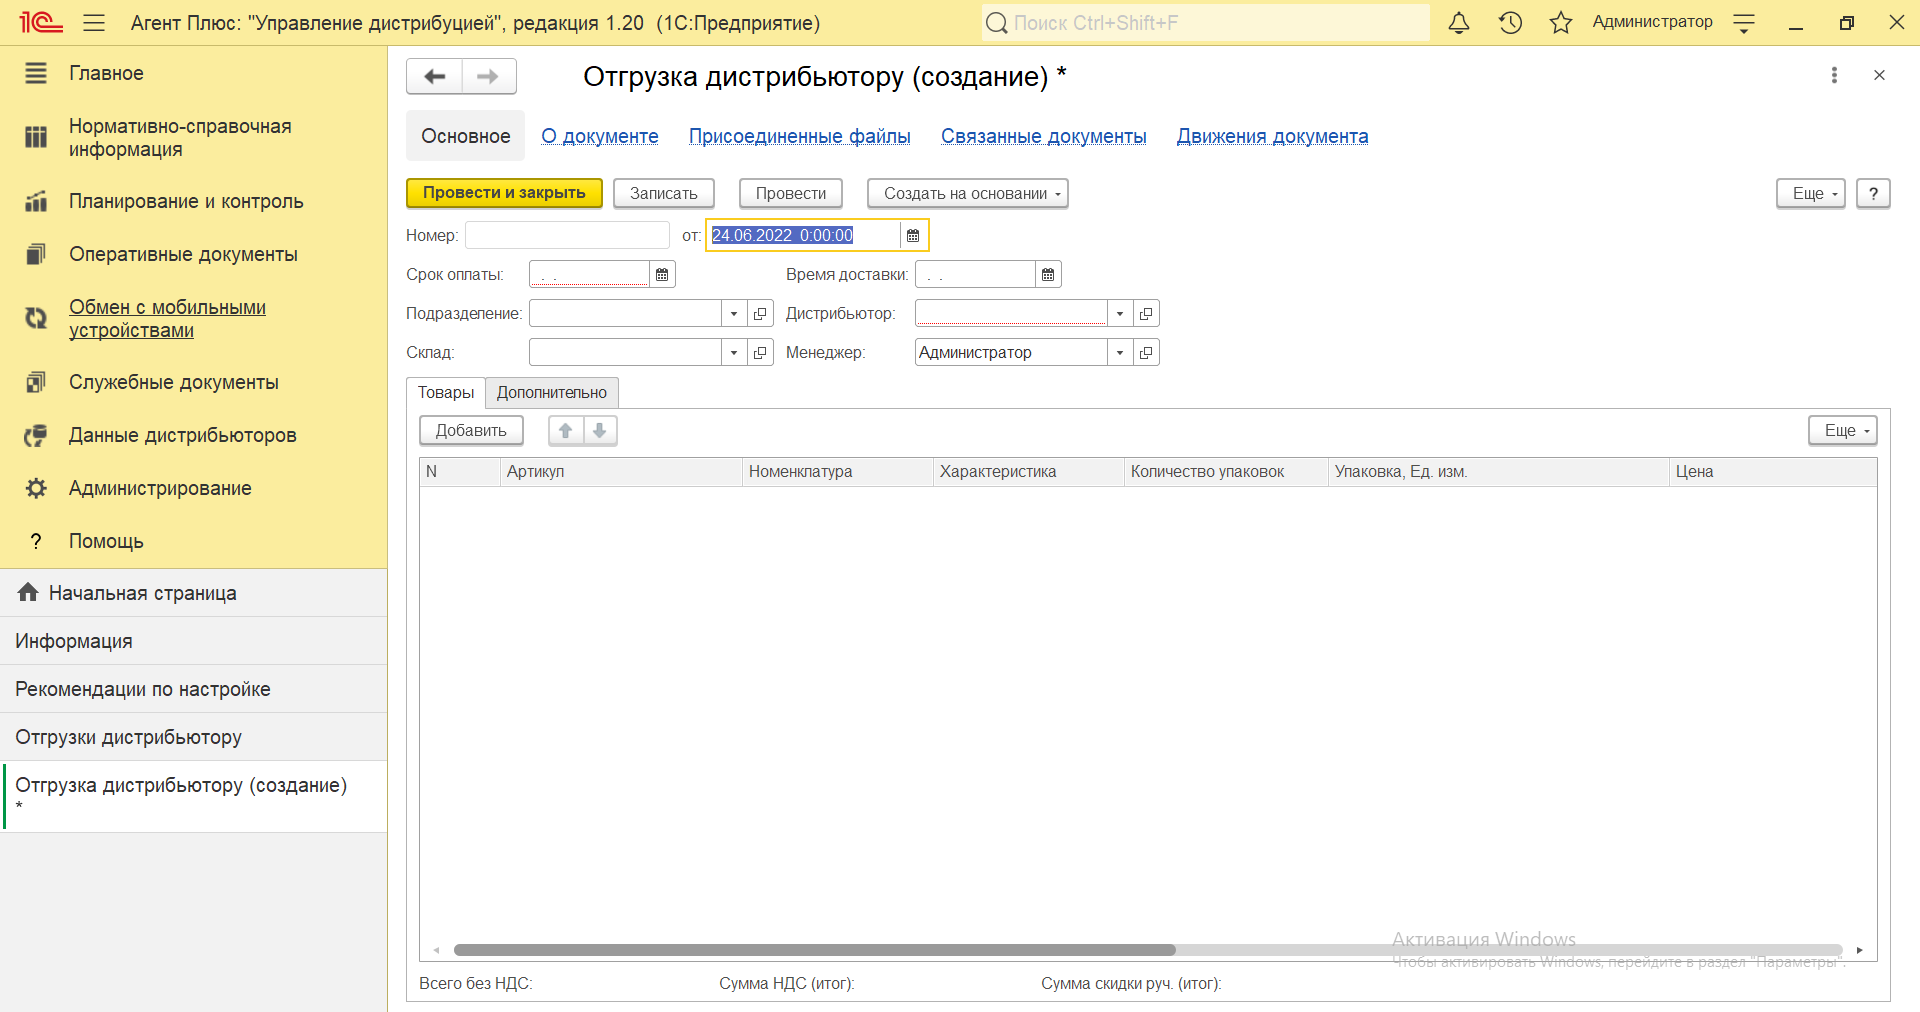Click Провести и закрыть button
1920x1012 pixels.
504,193
